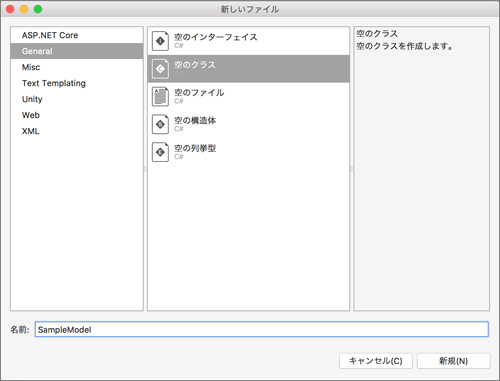Click the 新規(N) button
This screenshot has height=381, width=500.
click(x=453, y=361)
